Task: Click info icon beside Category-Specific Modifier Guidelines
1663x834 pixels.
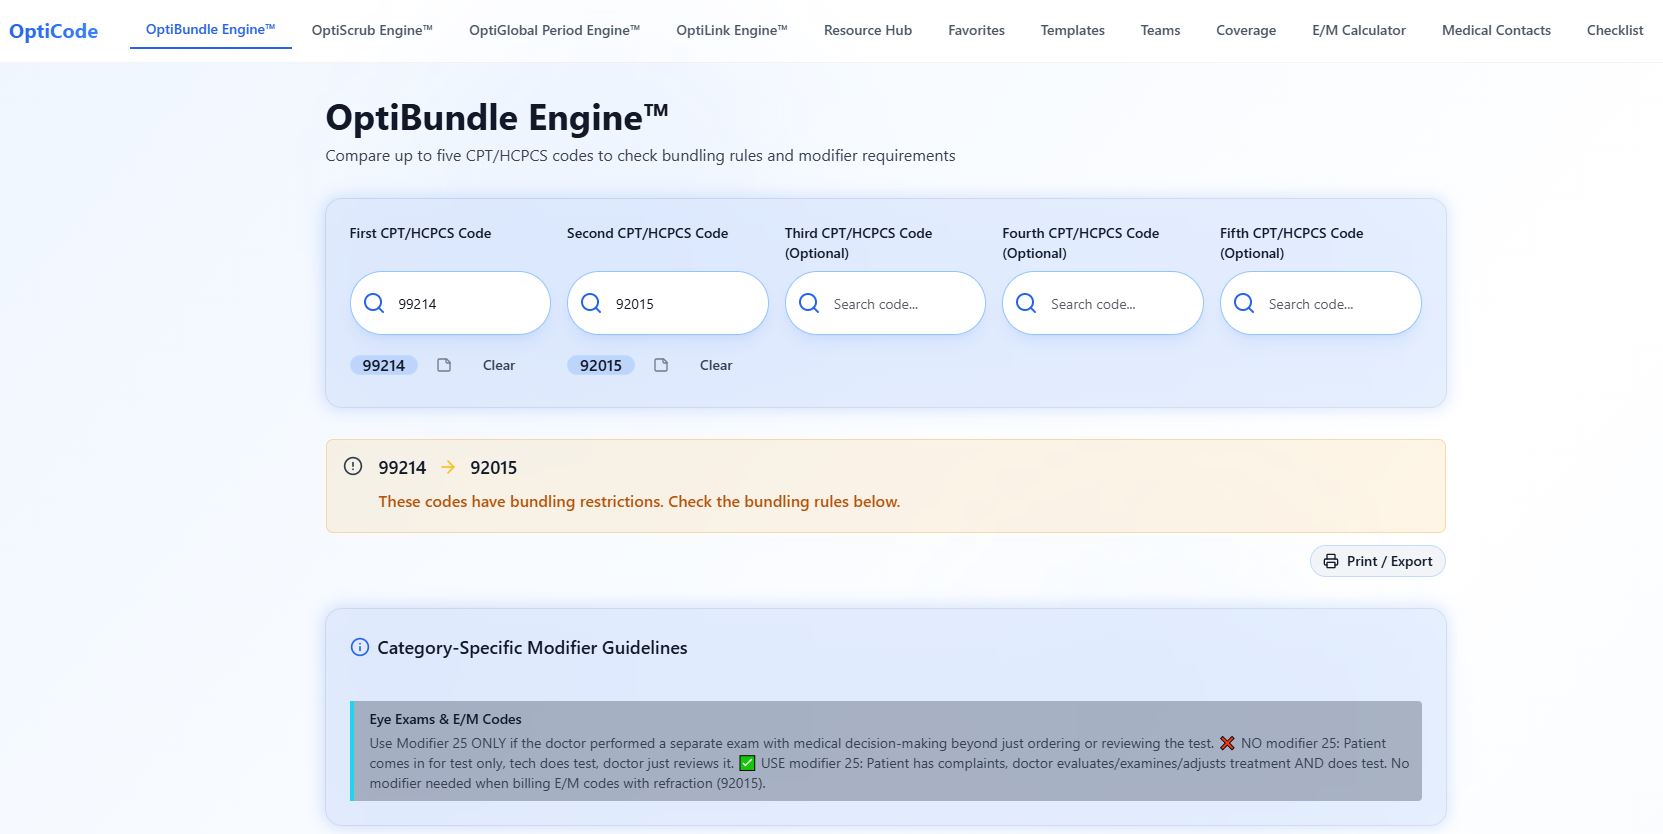Action: [x=360, y=647]
